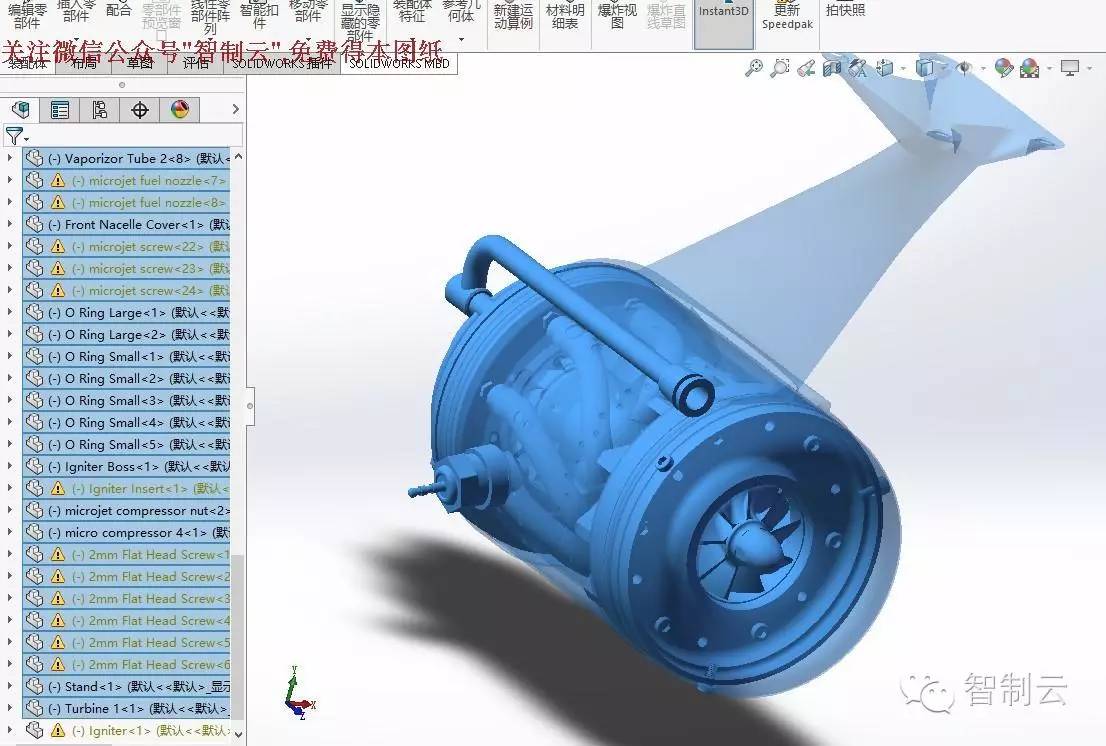Expand the O Ring Large<1> node
1106x746 pixels.
[9, 312]
